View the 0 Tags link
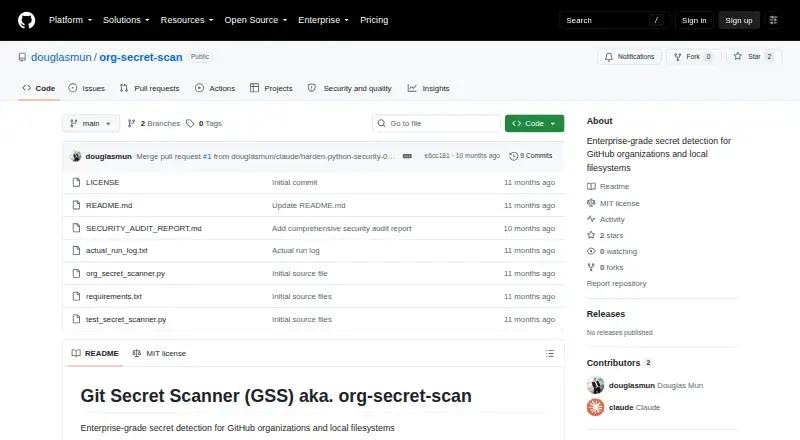 [204, 124]
